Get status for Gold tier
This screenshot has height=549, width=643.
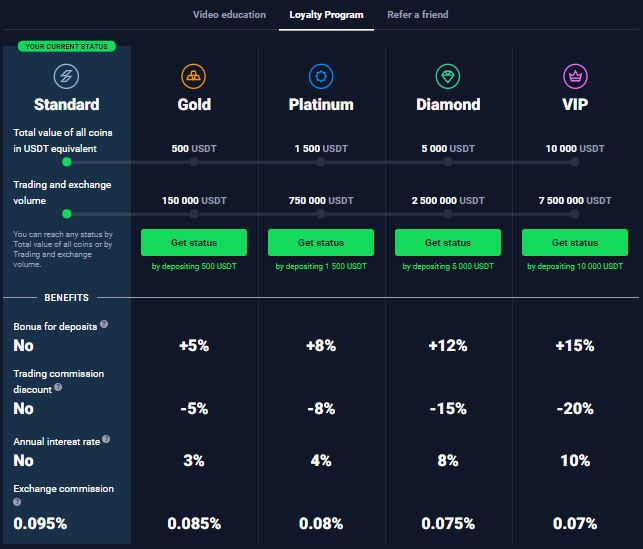pos(194,242)
